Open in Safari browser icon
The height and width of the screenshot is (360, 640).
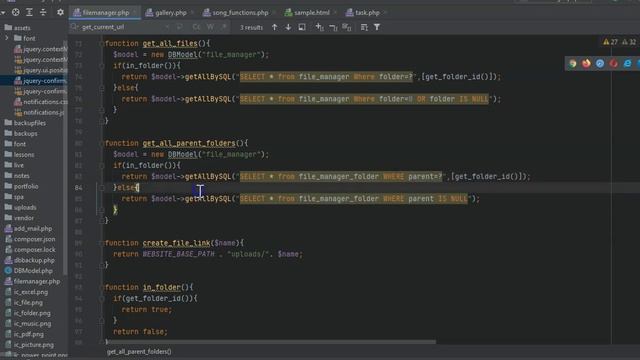point(600,63)
